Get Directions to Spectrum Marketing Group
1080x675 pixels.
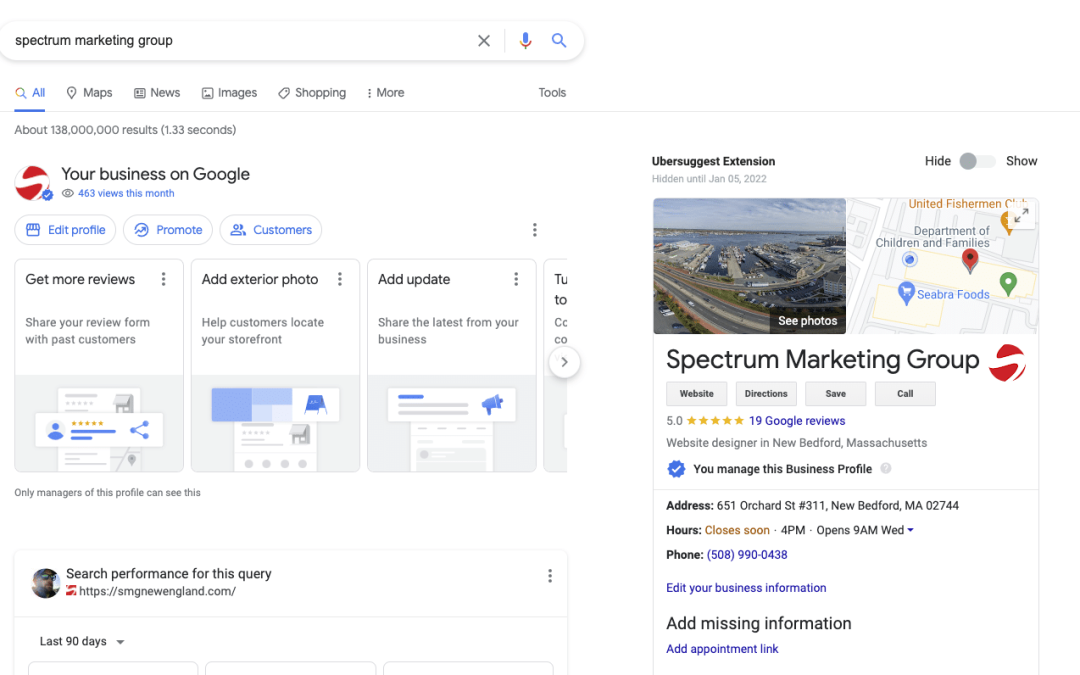point(765,393)
